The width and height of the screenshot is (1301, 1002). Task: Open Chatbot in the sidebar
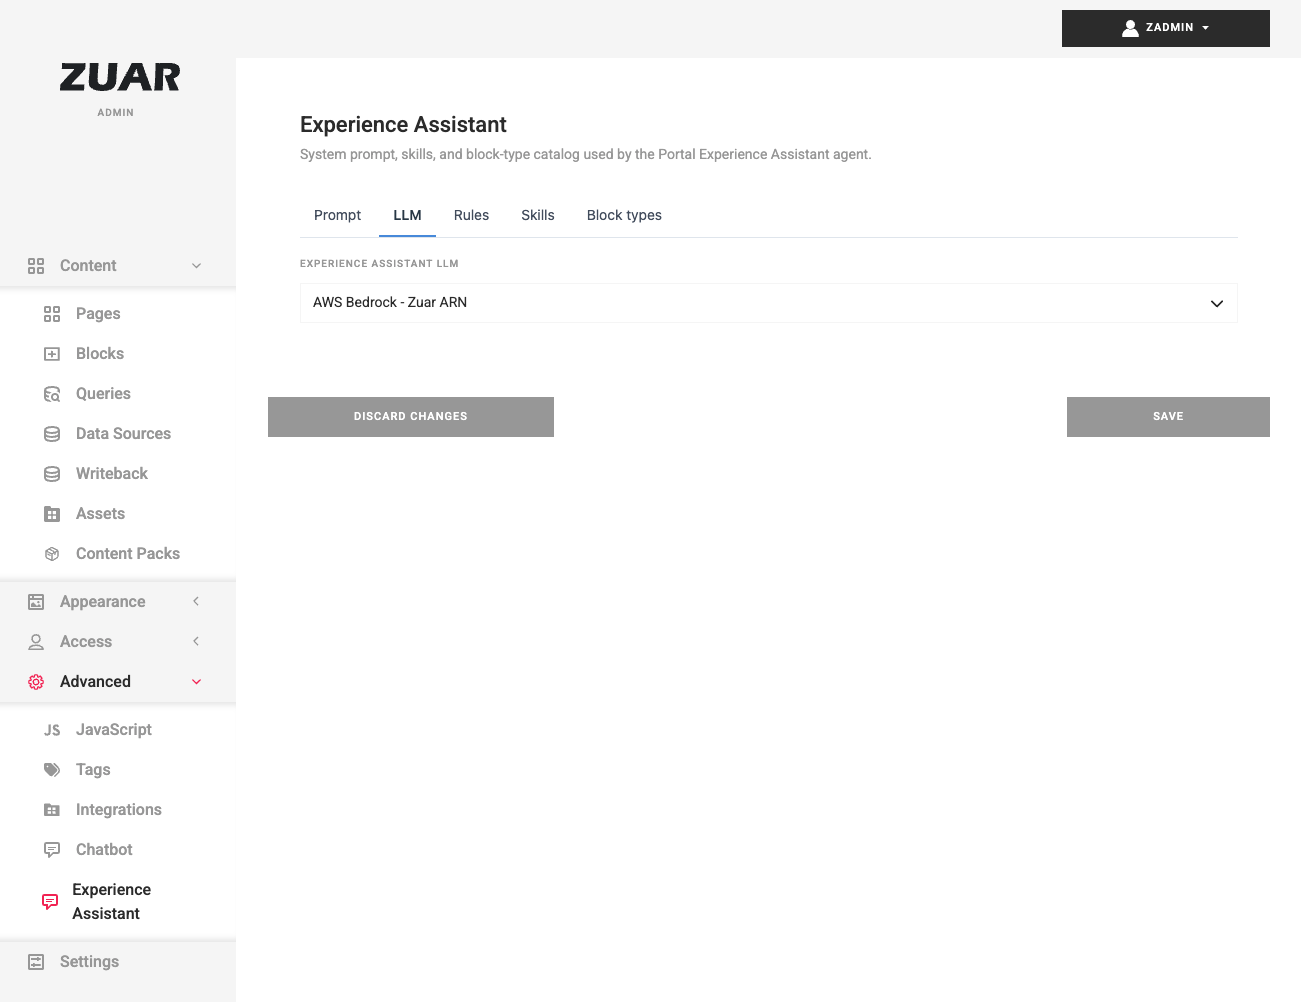104,850
